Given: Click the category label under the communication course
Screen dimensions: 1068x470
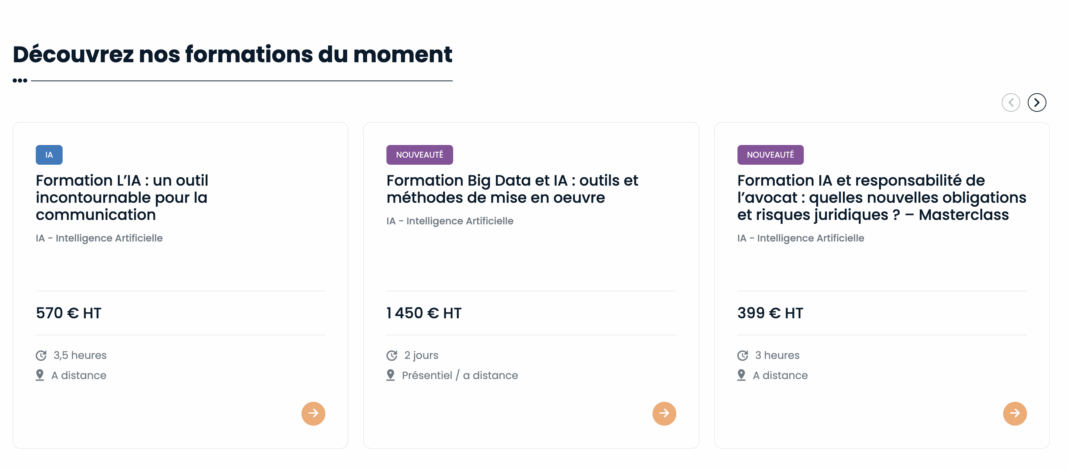Looking at the screenshot, I should click(x=99, y=238).
